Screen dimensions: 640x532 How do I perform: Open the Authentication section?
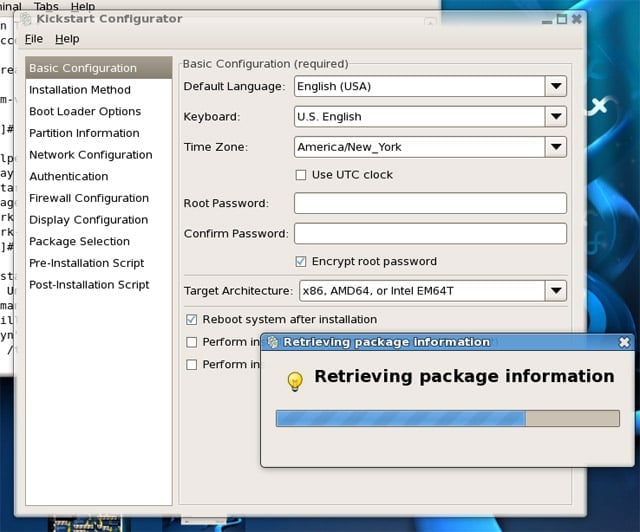point(99,176)
